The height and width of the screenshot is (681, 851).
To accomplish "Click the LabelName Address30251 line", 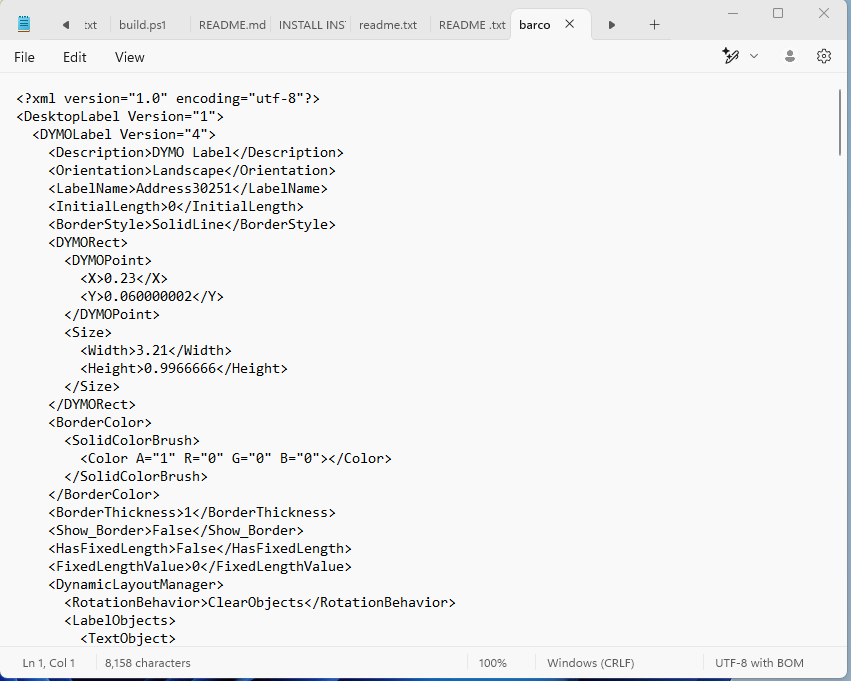I will pos(188,188).
